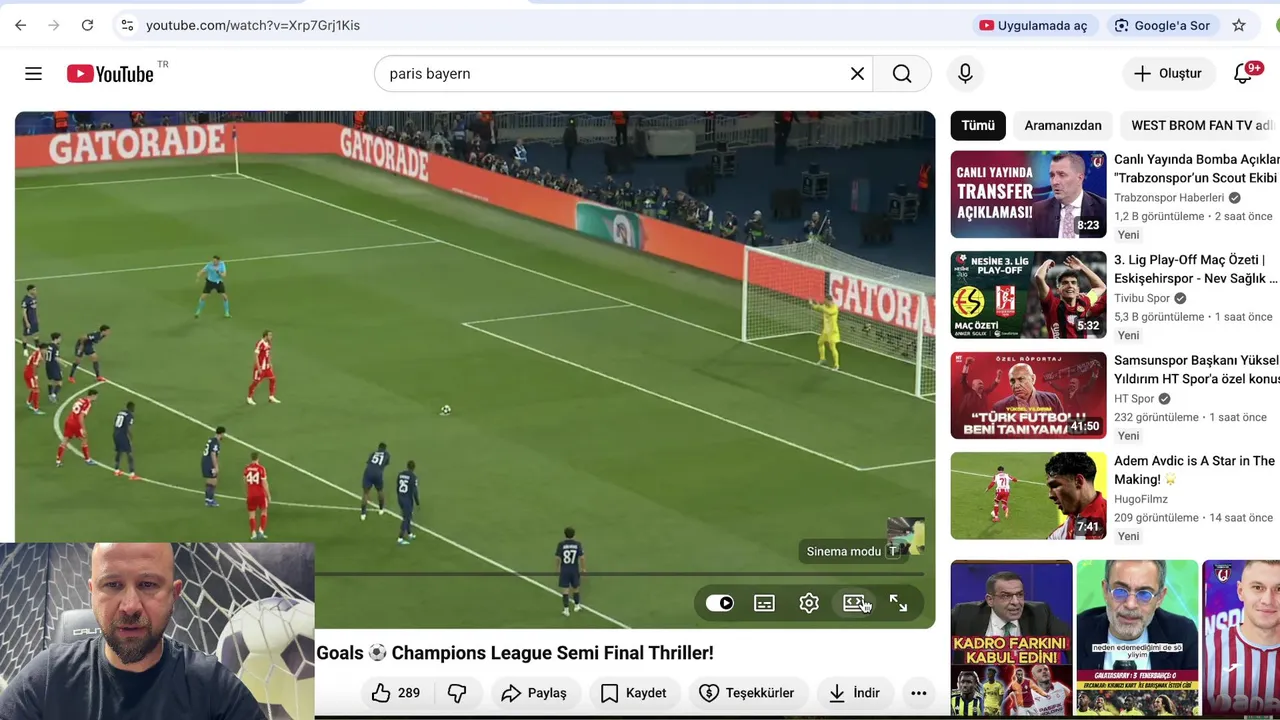Dislike the video with thumbs-down

[457, 693]
